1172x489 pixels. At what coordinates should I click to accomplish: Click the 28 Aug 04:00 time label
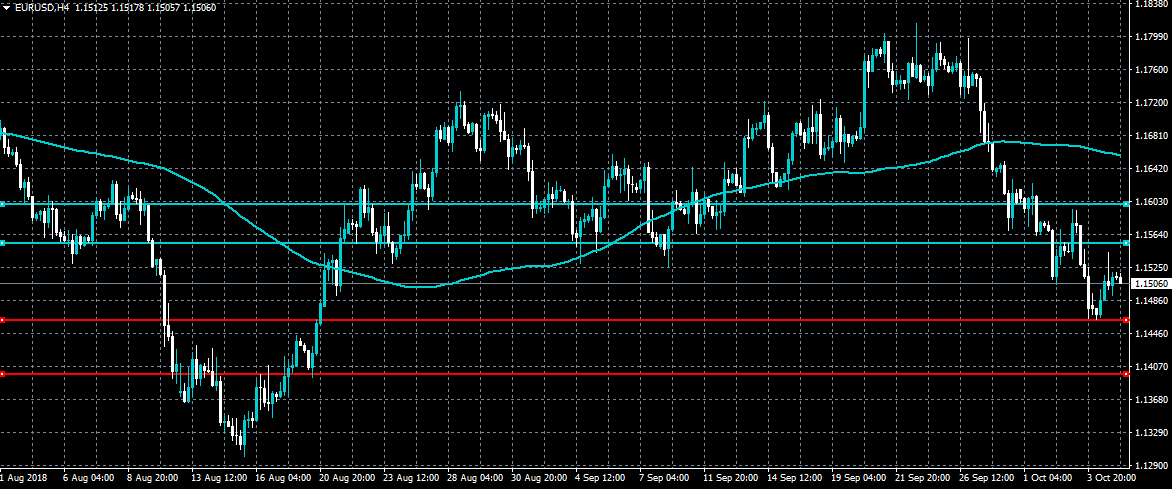[x=475, y=477]
